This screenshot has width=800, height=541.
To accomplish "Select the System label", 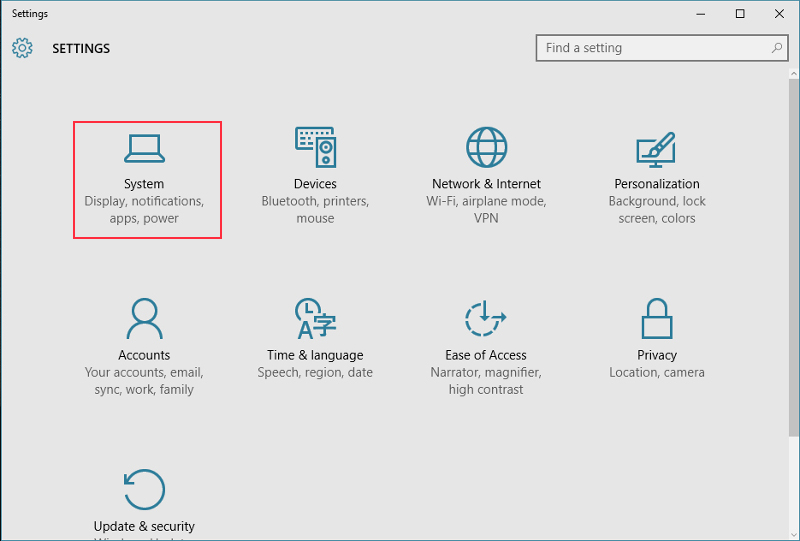I will point(144,184).
